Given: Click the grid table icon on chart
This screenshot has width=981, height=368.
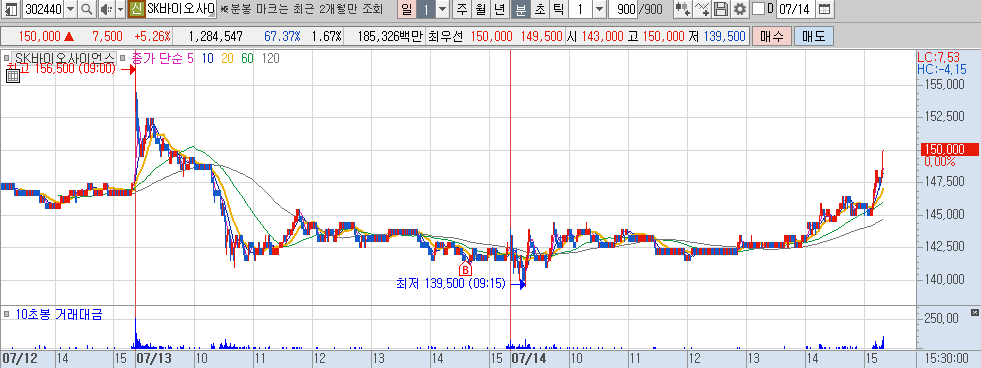Looking at the screenshot, I should tap(12, 76).
